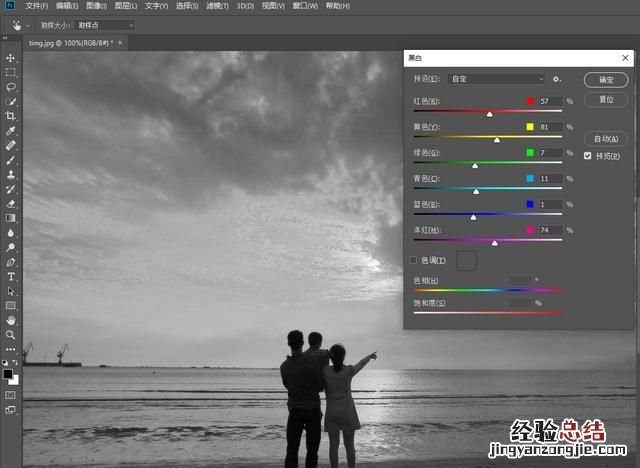Enable the 色调 (Tint) checkbox
Viewport: 640px width, 468px height.
(413, 260)
